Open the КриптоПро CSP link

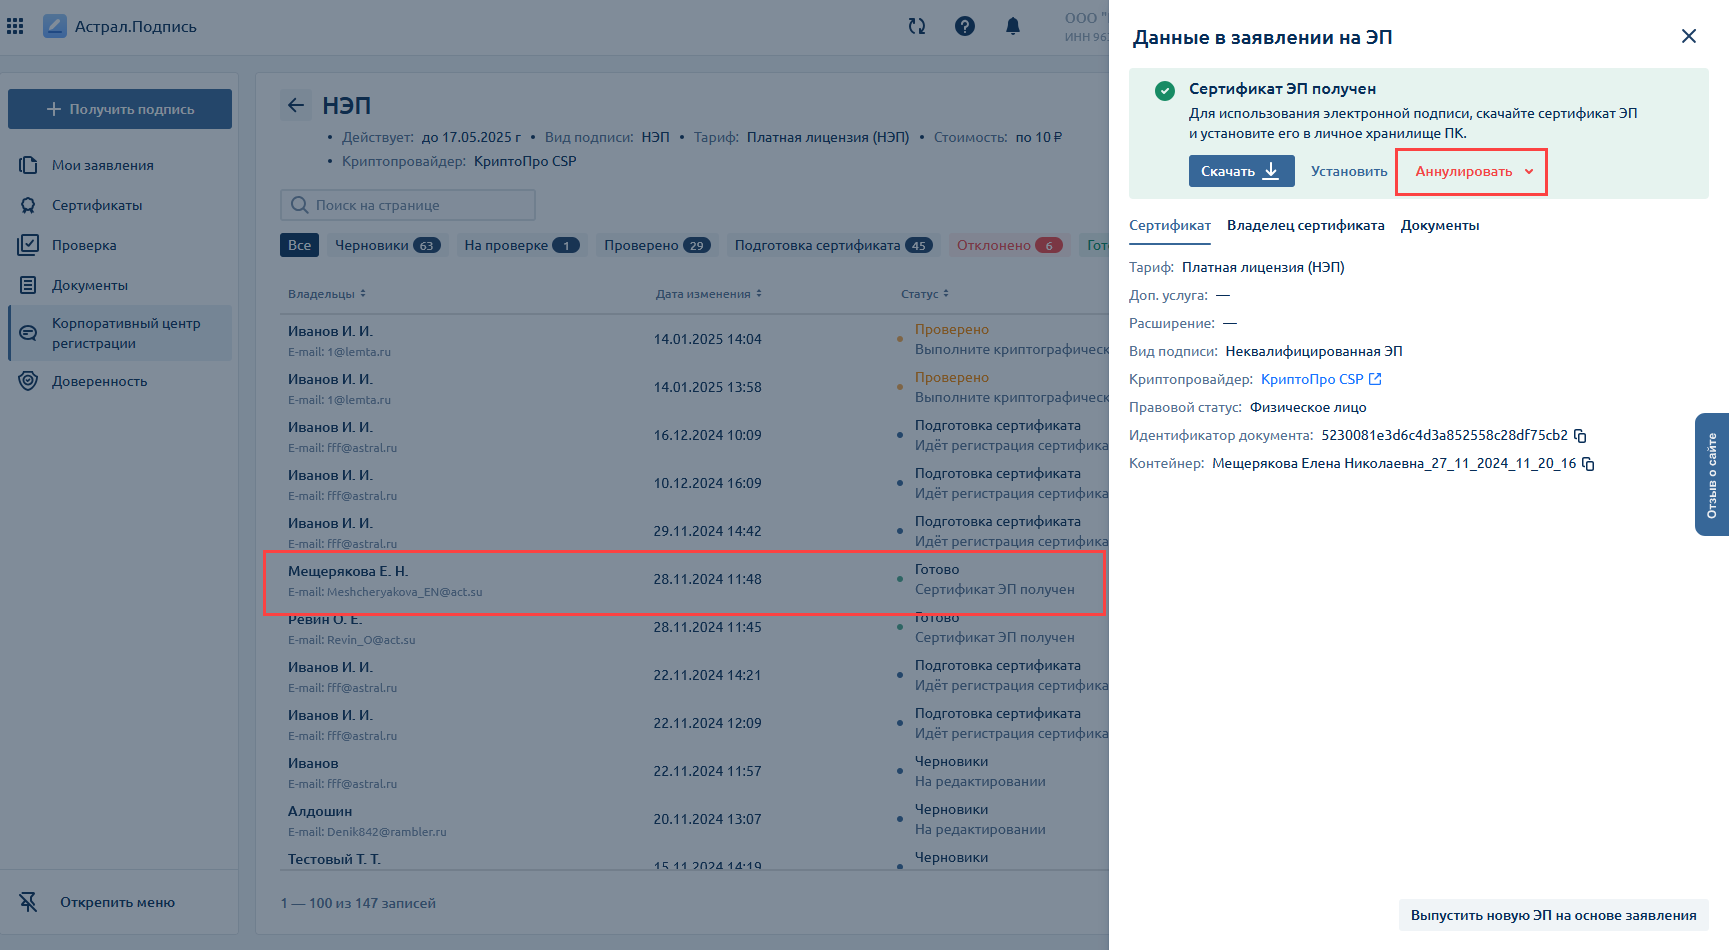click(x=1312, y=379)
